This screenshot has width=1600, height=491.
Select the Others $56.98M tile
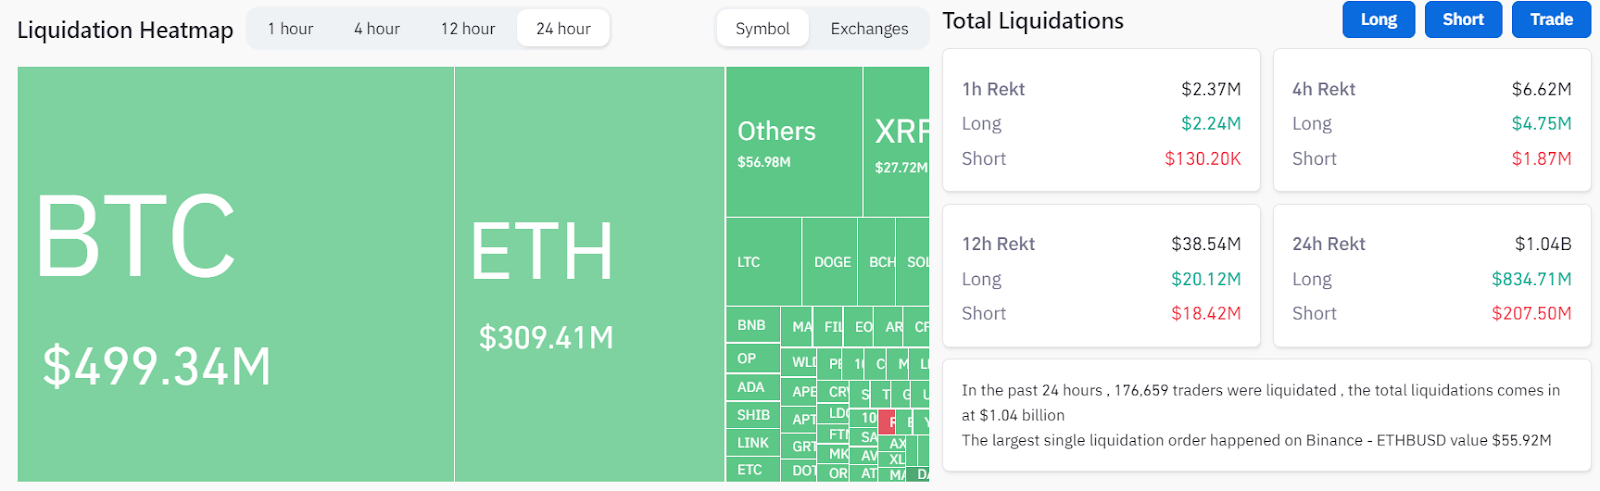point(794,142)
